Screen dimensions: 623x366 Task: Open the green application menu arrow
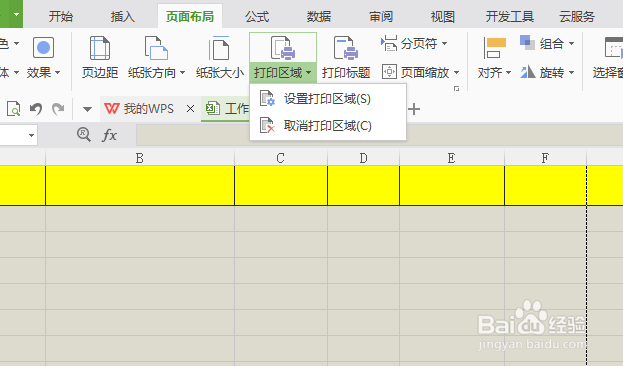[x=16, y=14]
